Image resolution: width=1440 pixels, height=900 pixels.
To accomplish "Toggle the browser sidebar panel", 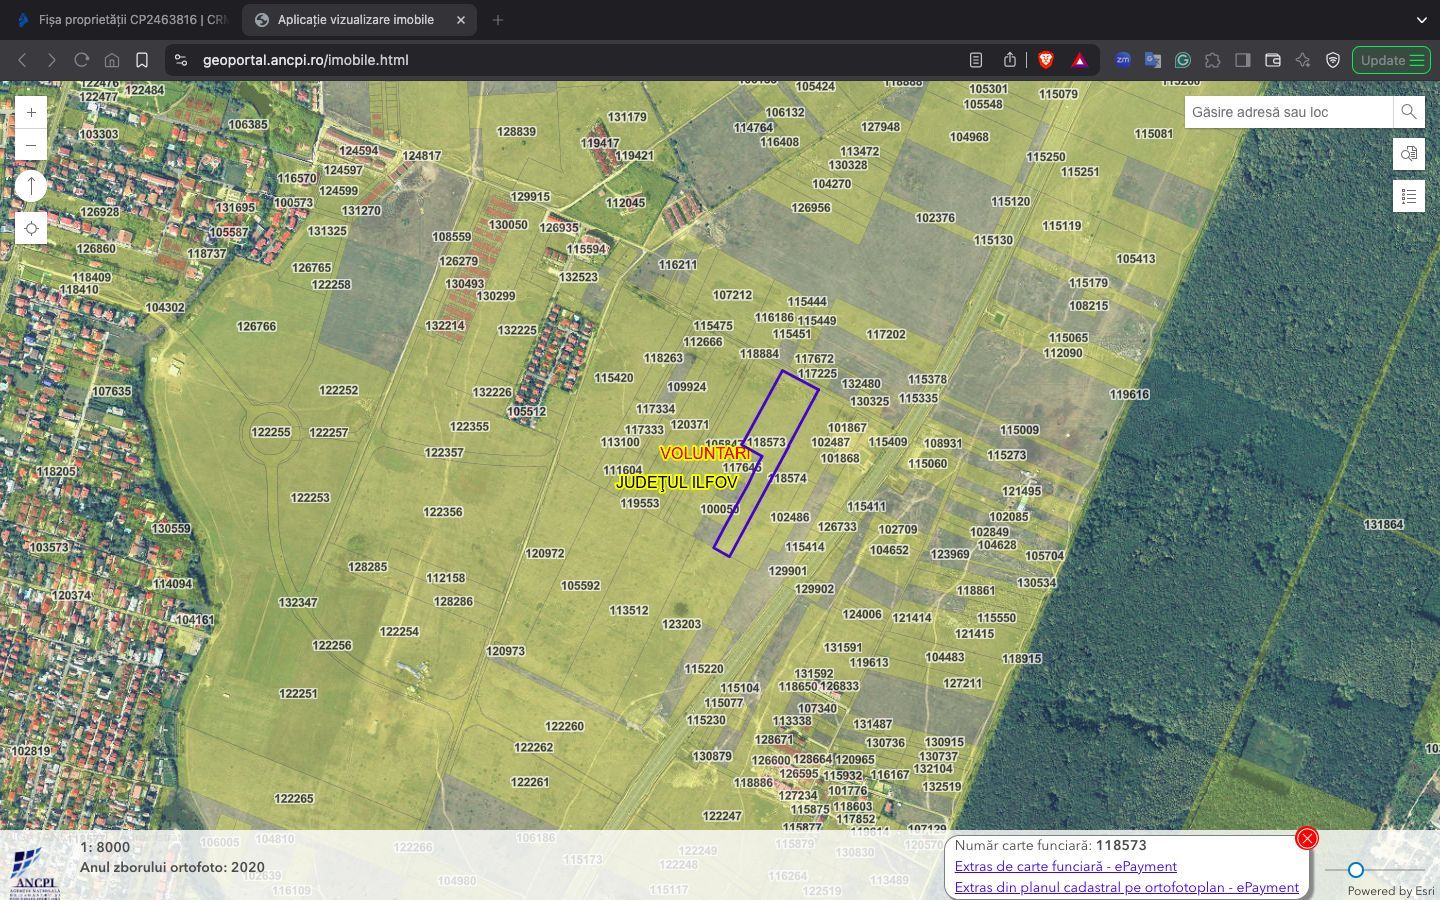I will pyautogui.click(x=1242, y=60).
